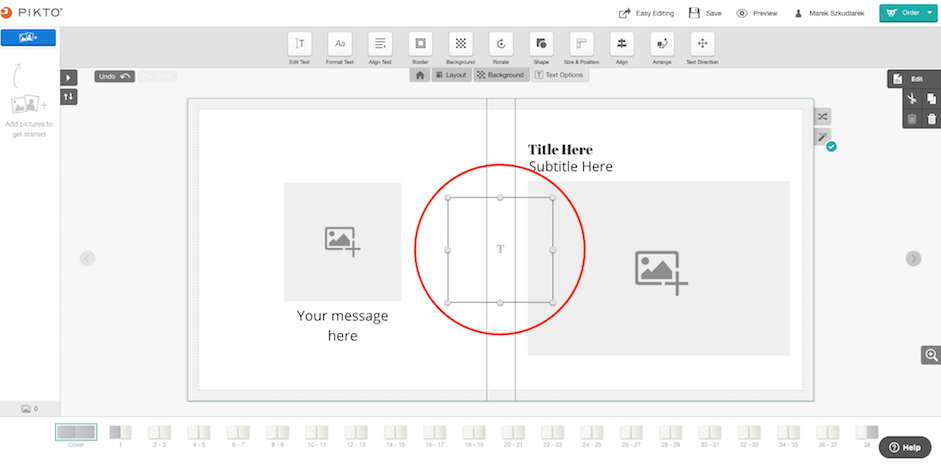Delete element using trash icon
Image resolution: width=941 pixels, height=464 pixels.
(x=931, y=119)
